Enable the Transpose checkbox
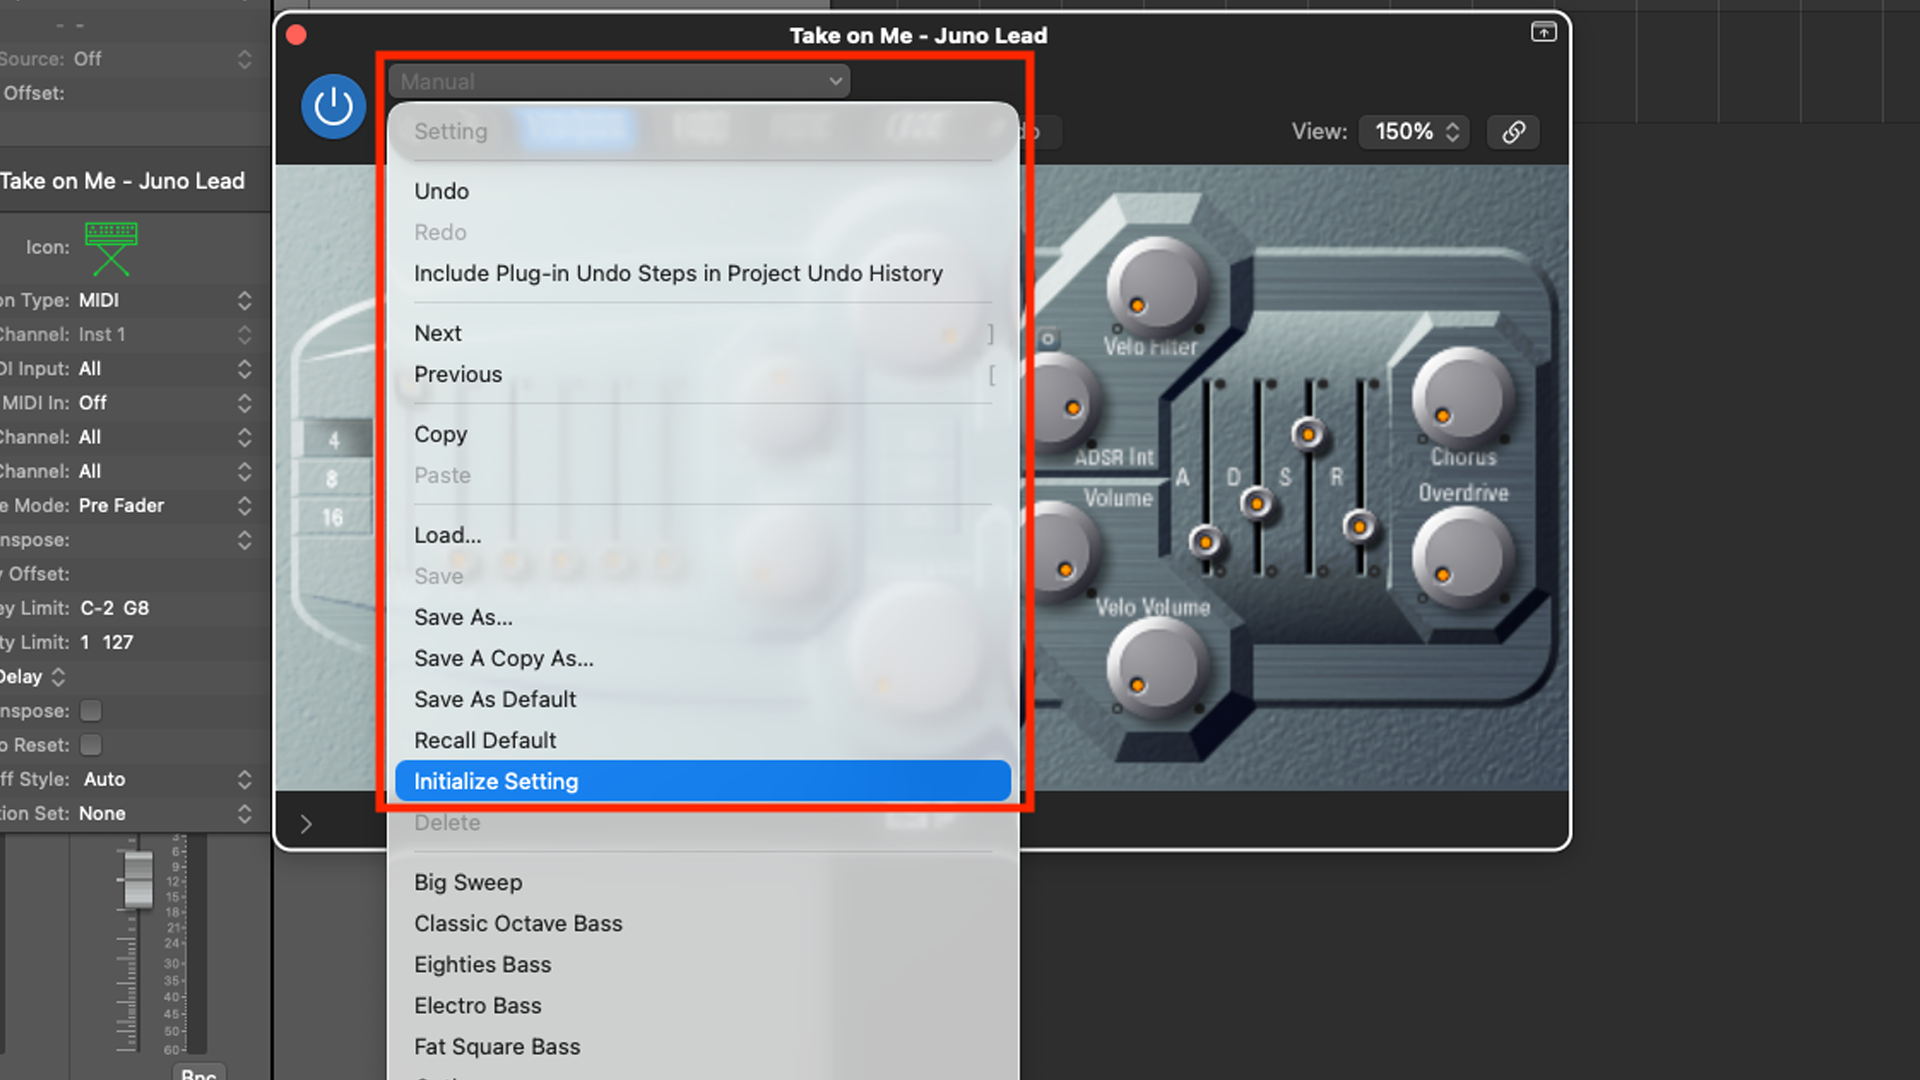 [x=91, y=711]
